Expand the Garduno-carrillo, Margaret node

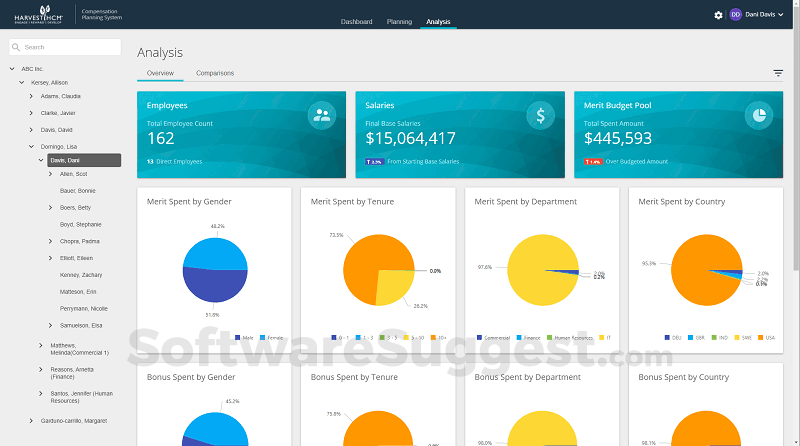tap(31, 421)
